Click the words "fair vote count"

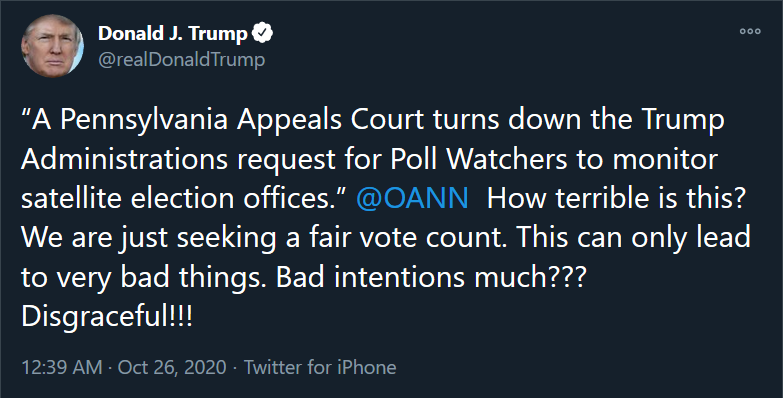point(406,238)
